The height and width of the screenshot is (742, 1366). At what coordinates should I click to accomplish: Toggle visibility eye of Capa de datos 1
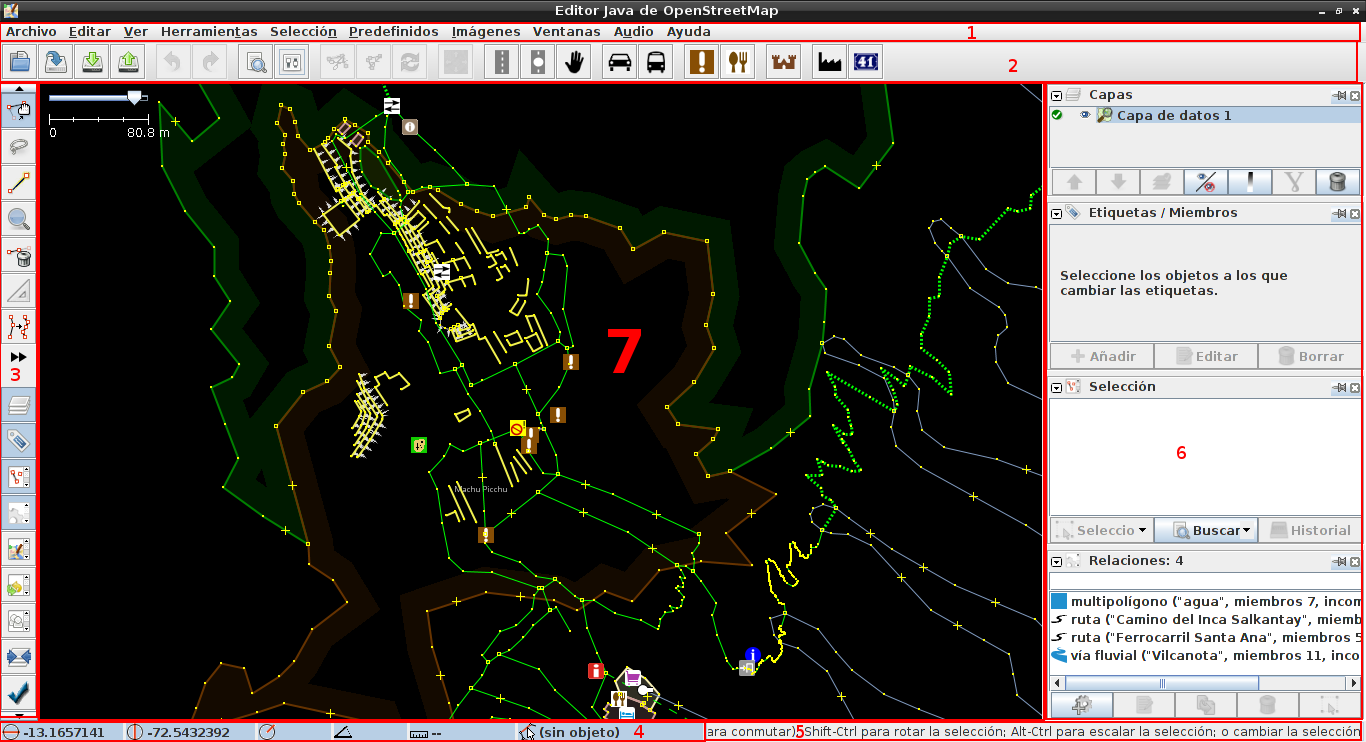point(1085,115)
